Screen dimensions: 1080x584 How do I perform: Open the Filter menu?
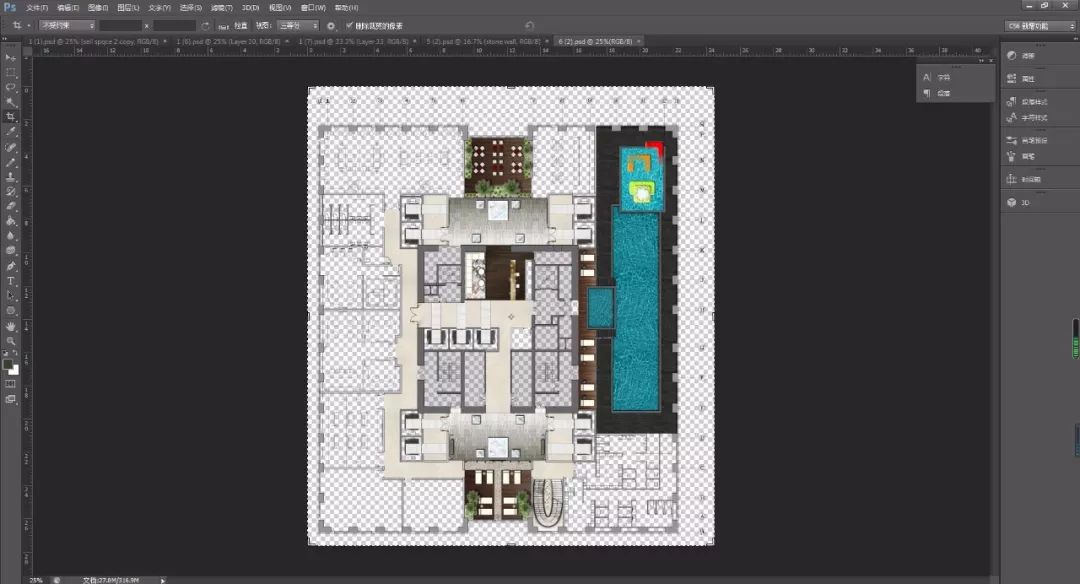click(222, 7)
